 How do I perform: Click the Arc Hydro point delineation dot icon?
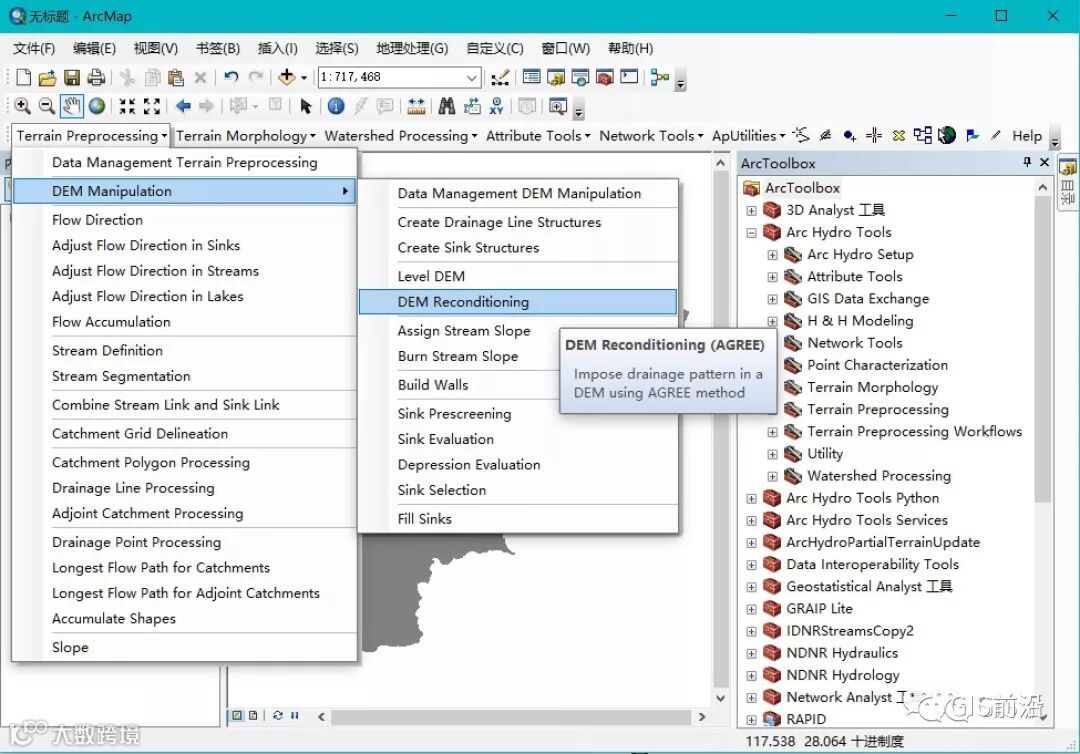(850, 136)
